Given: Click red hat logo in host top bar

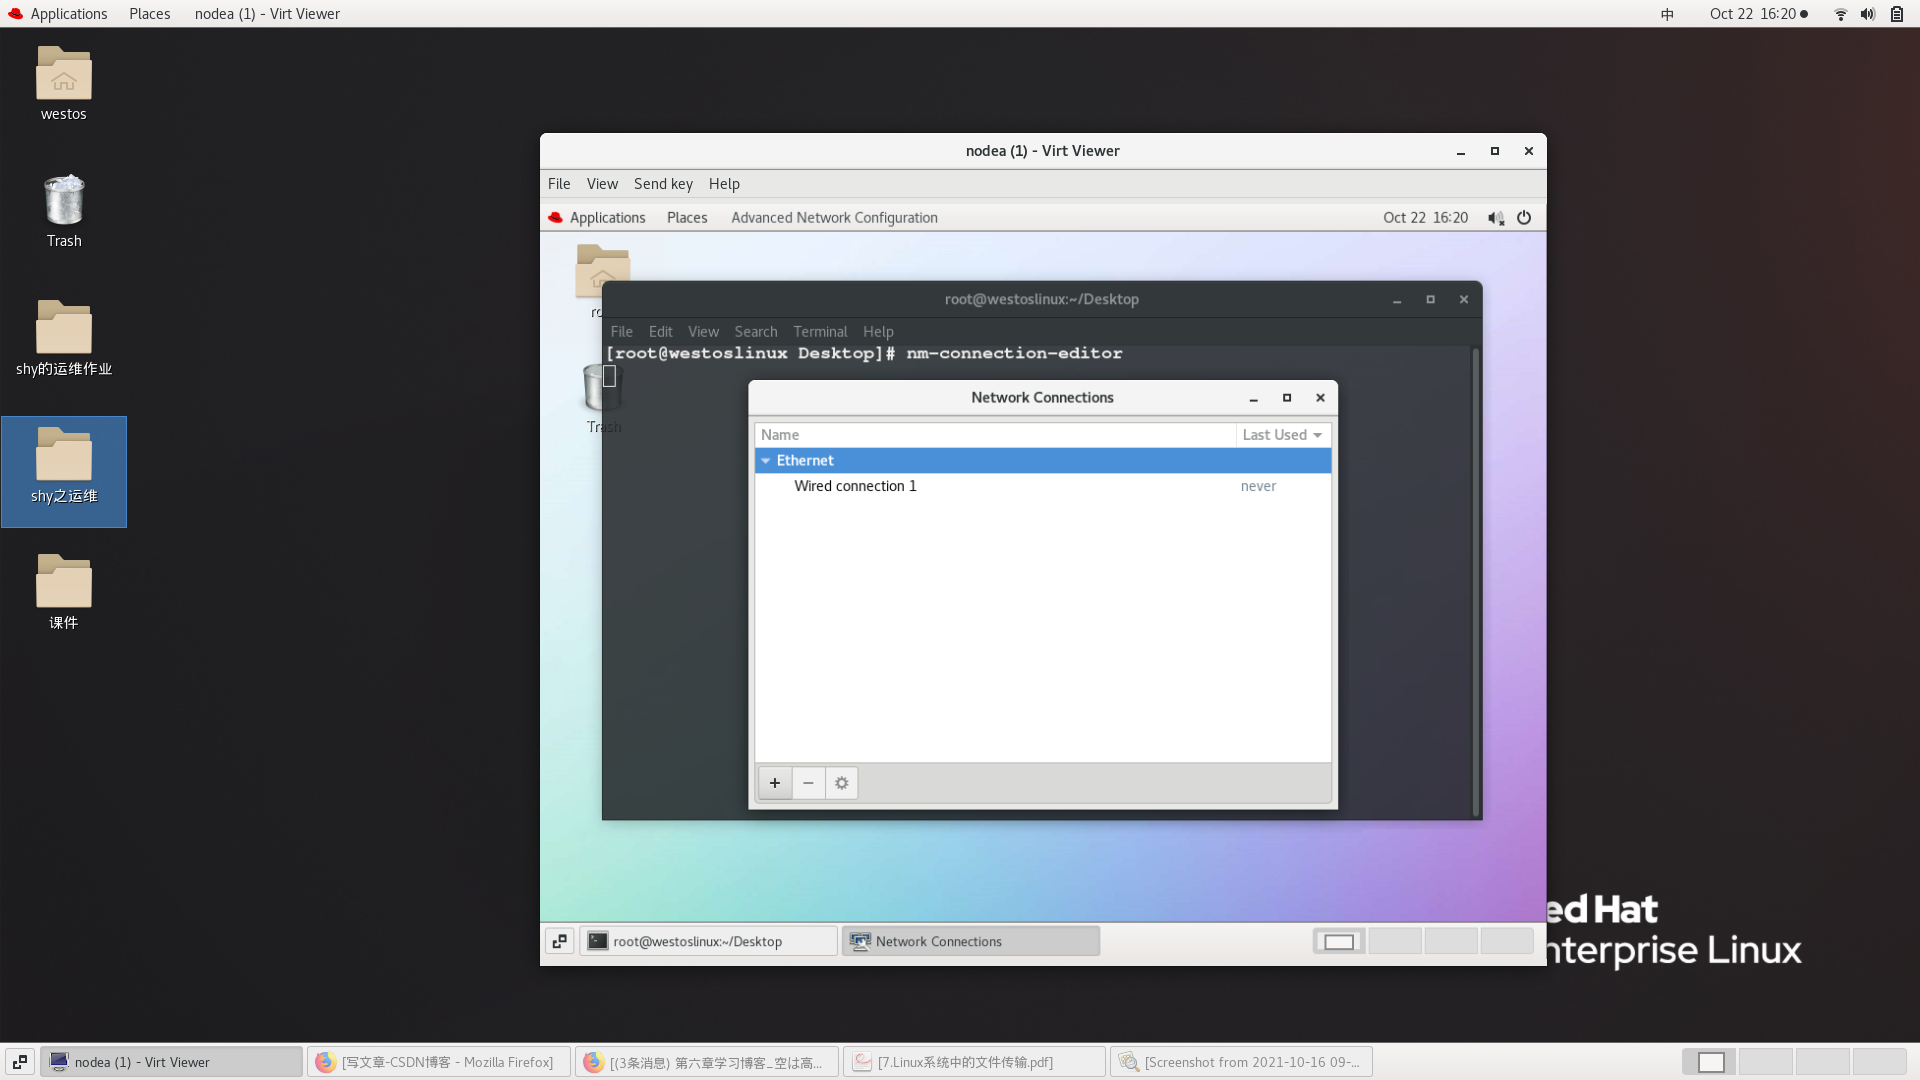Looking at the screenshot, I should [x=15, y=14].
